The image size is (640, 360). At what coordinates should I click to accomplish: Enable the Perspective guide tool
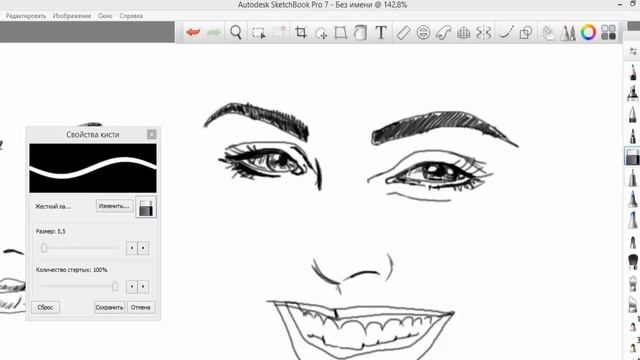(464, 32)
